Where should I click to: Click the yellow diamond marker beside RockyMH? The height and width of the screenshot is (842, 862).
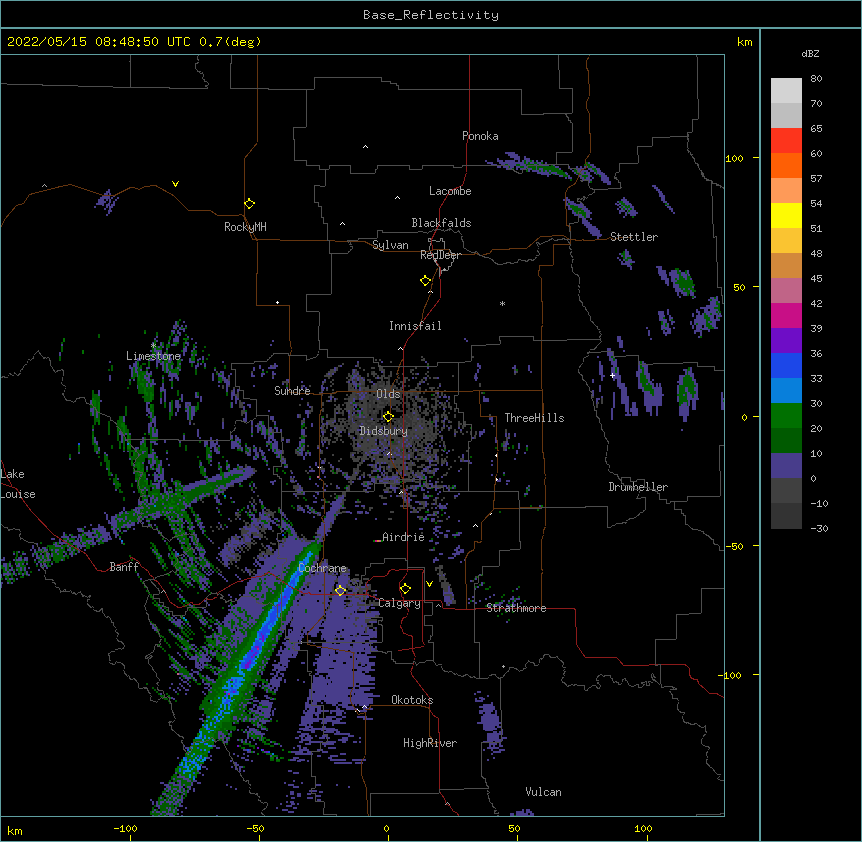point(250,204)
